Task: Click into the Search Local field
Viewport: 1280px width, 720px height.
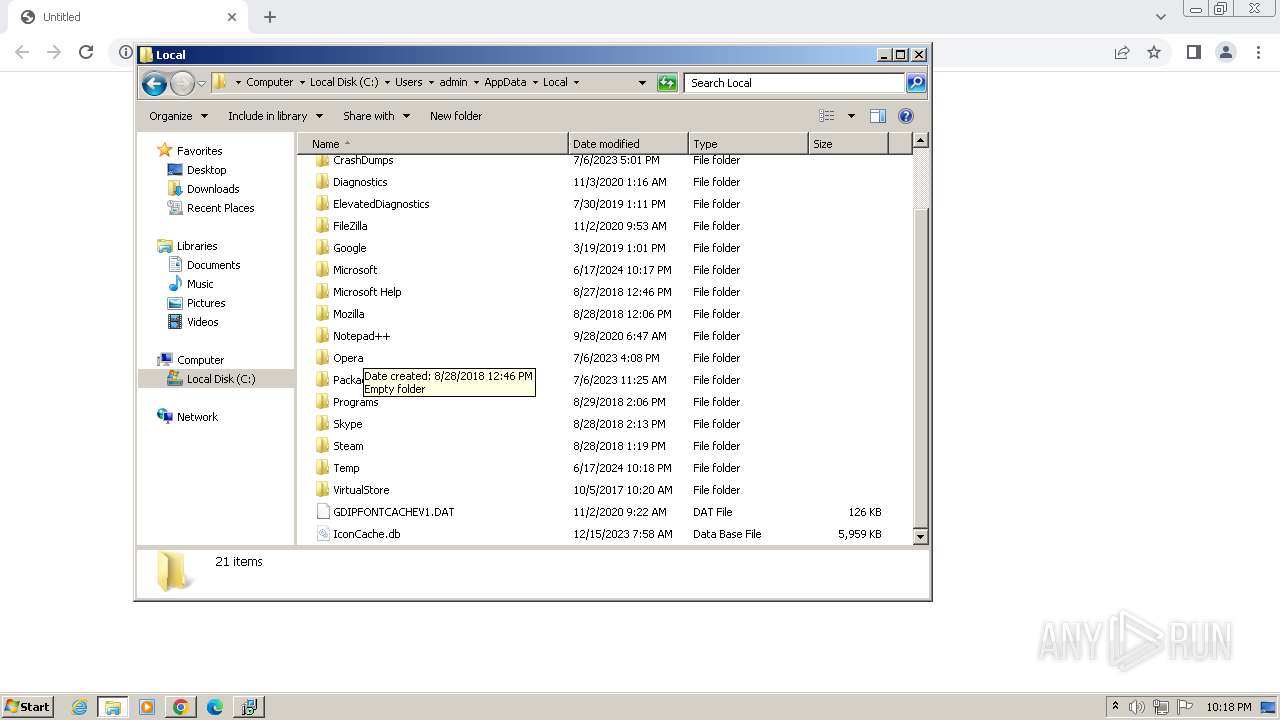Action: point(795,83)
